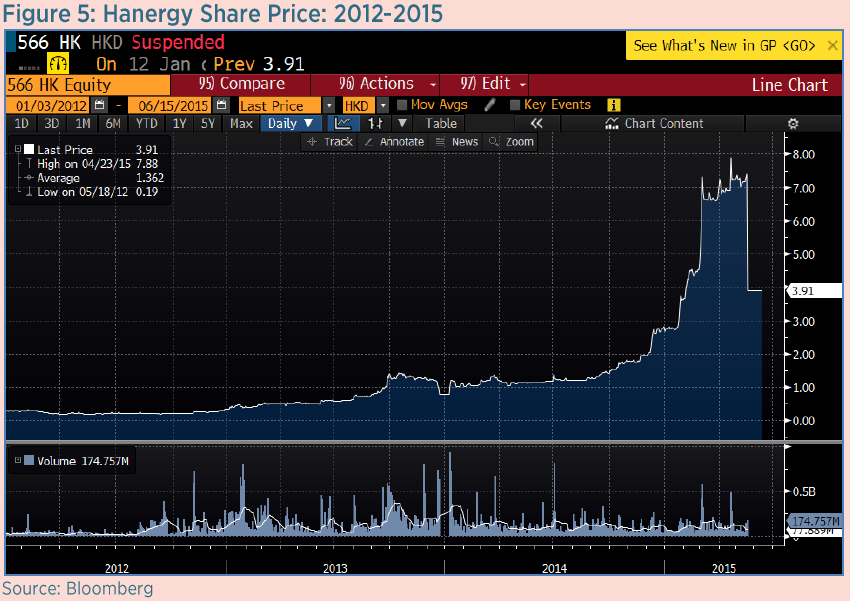Click the red Suspended status text
Screen dimensions: 850x601
(x=178, y=42)
